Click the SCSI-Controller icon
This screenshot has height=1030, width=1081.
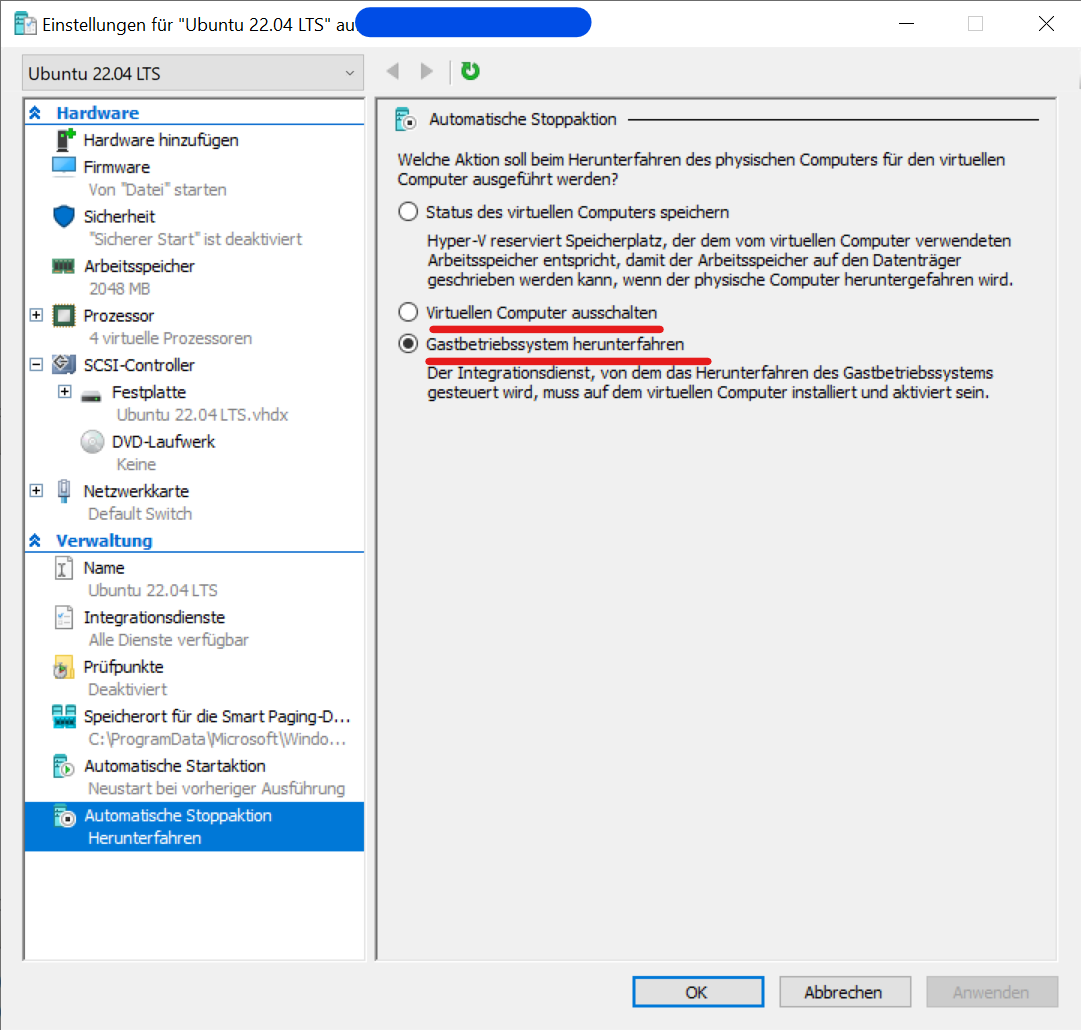point(64,365)
